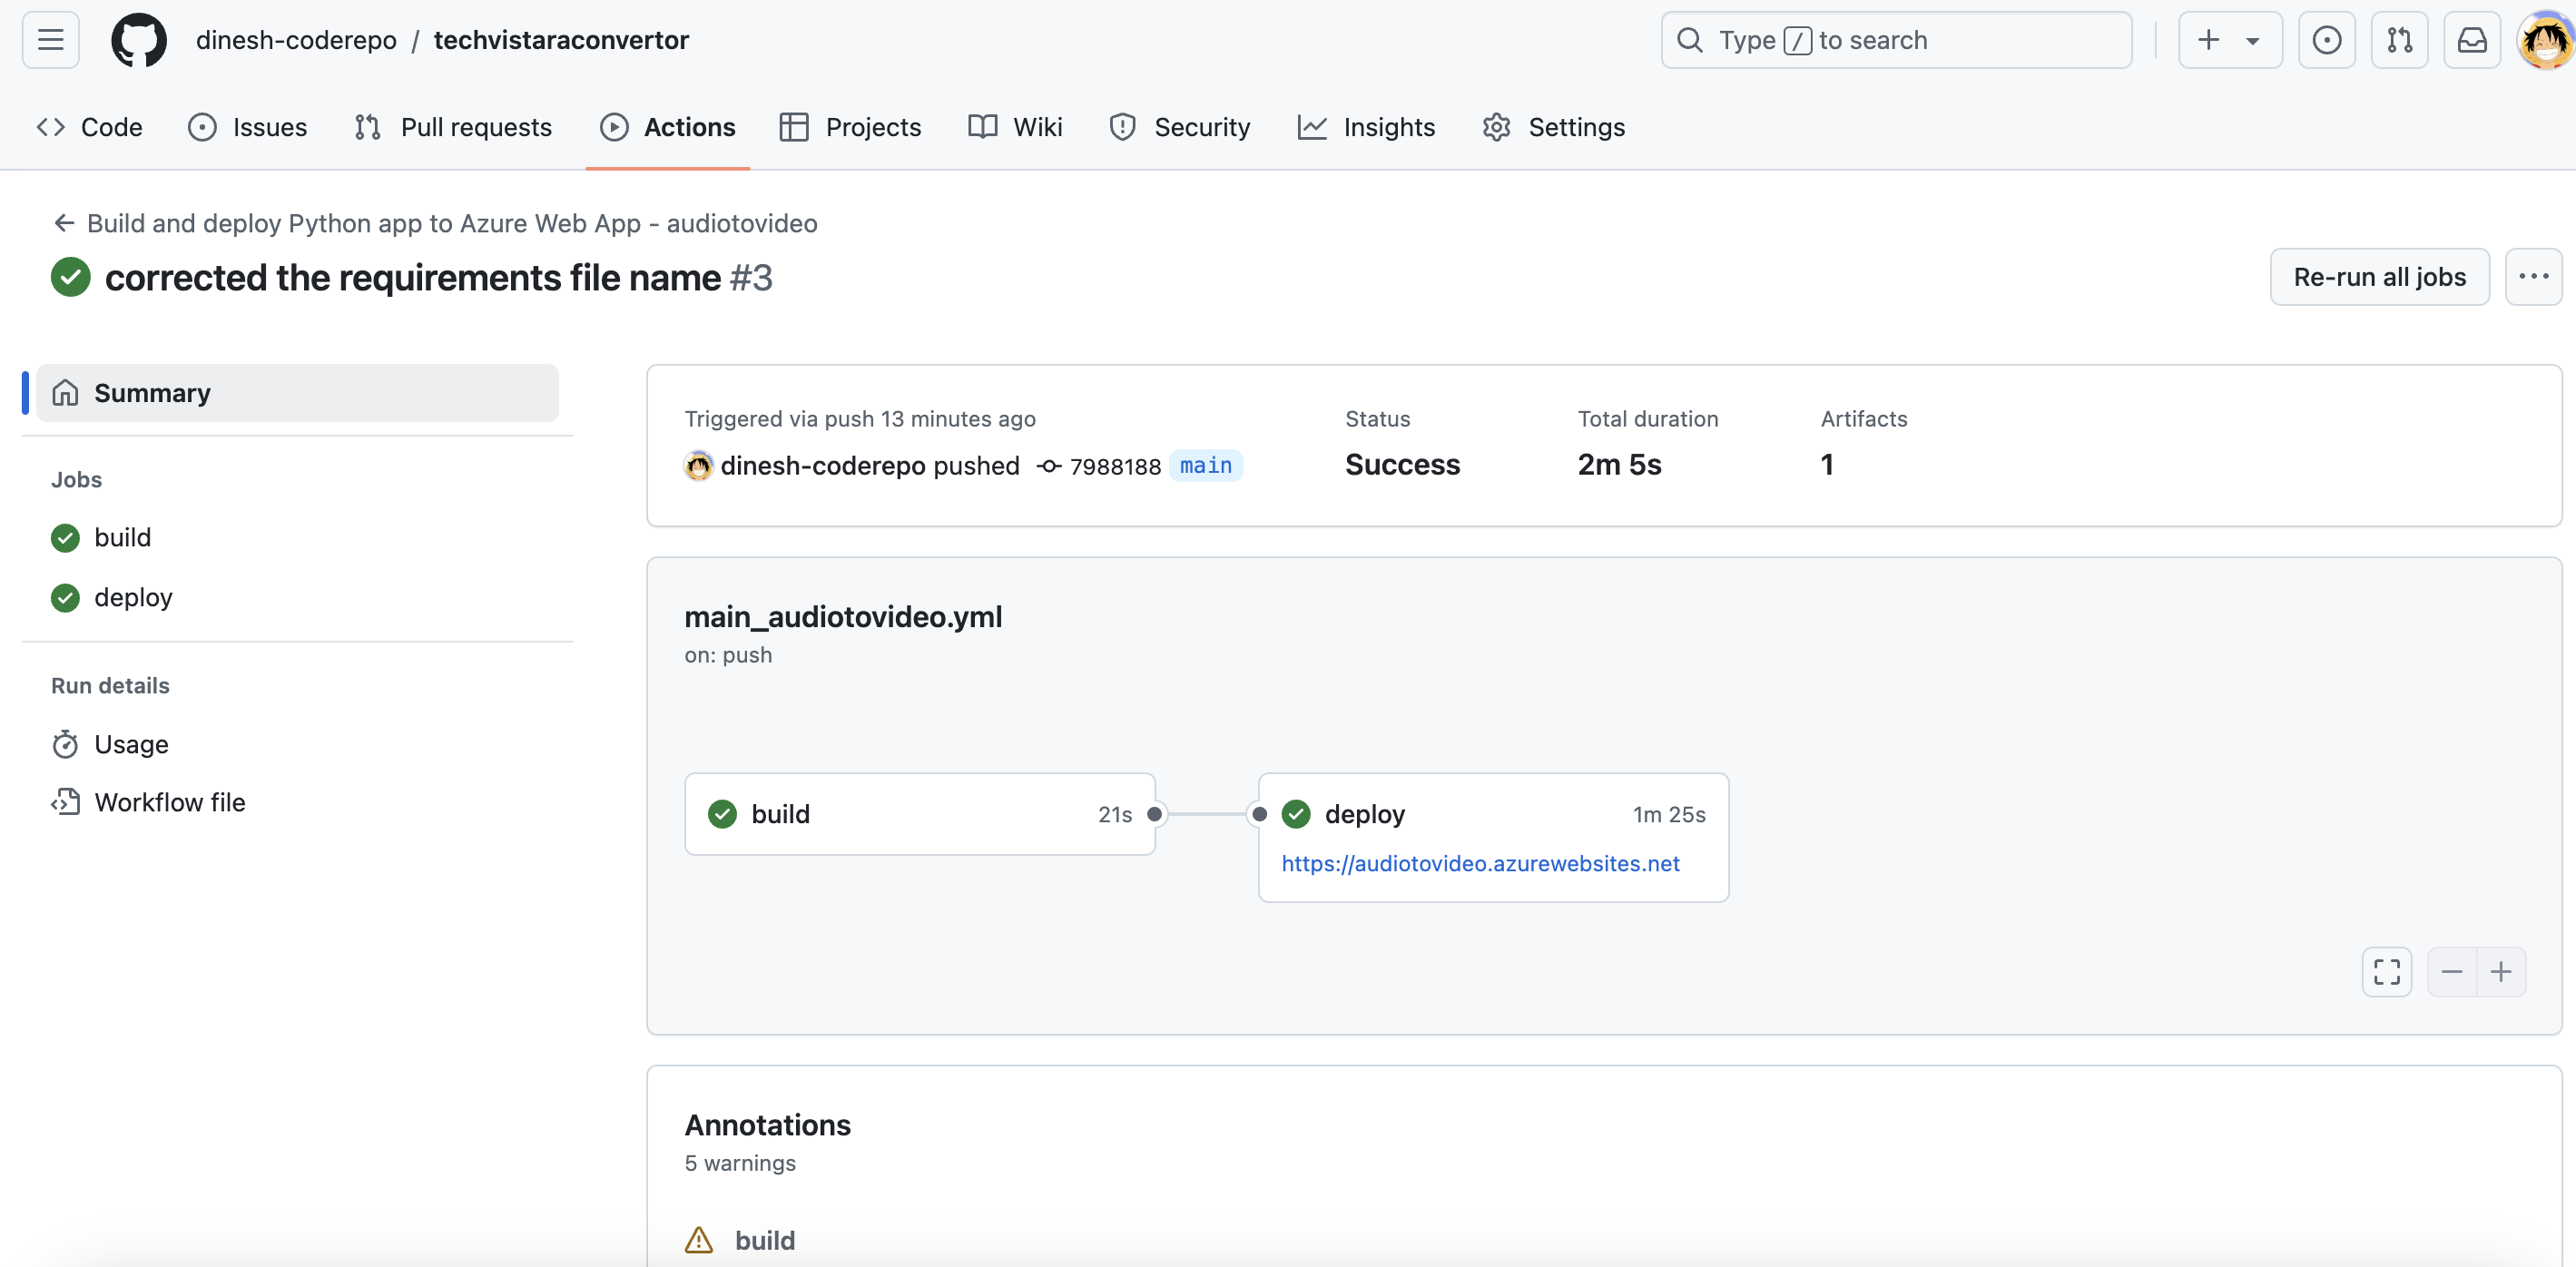Go to the GitHub homepage logo
Viewport: 2576px width, 1267px height.
point(139,40)
